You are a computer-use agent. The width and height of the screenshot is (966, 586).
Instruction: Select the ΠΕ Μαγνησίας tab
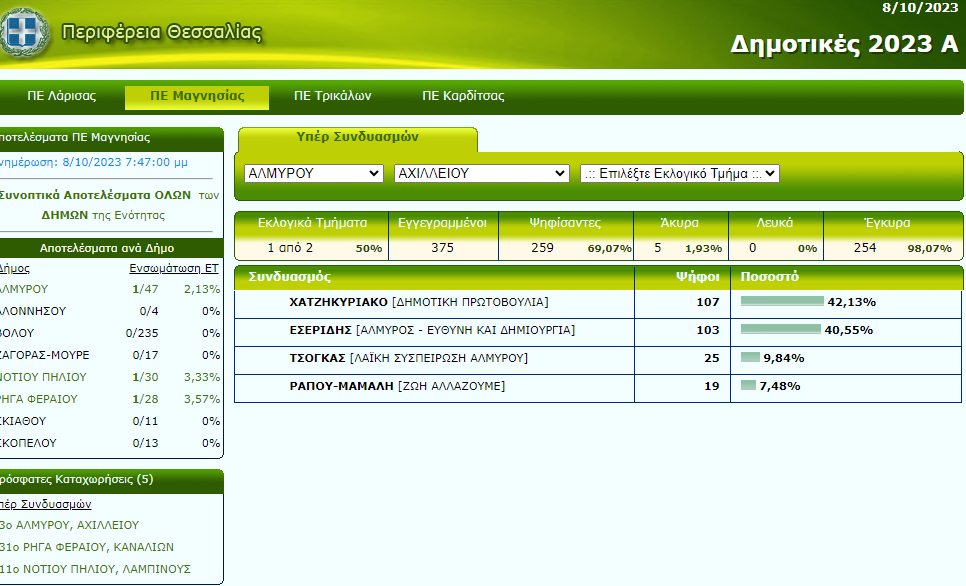coord(197,97)
